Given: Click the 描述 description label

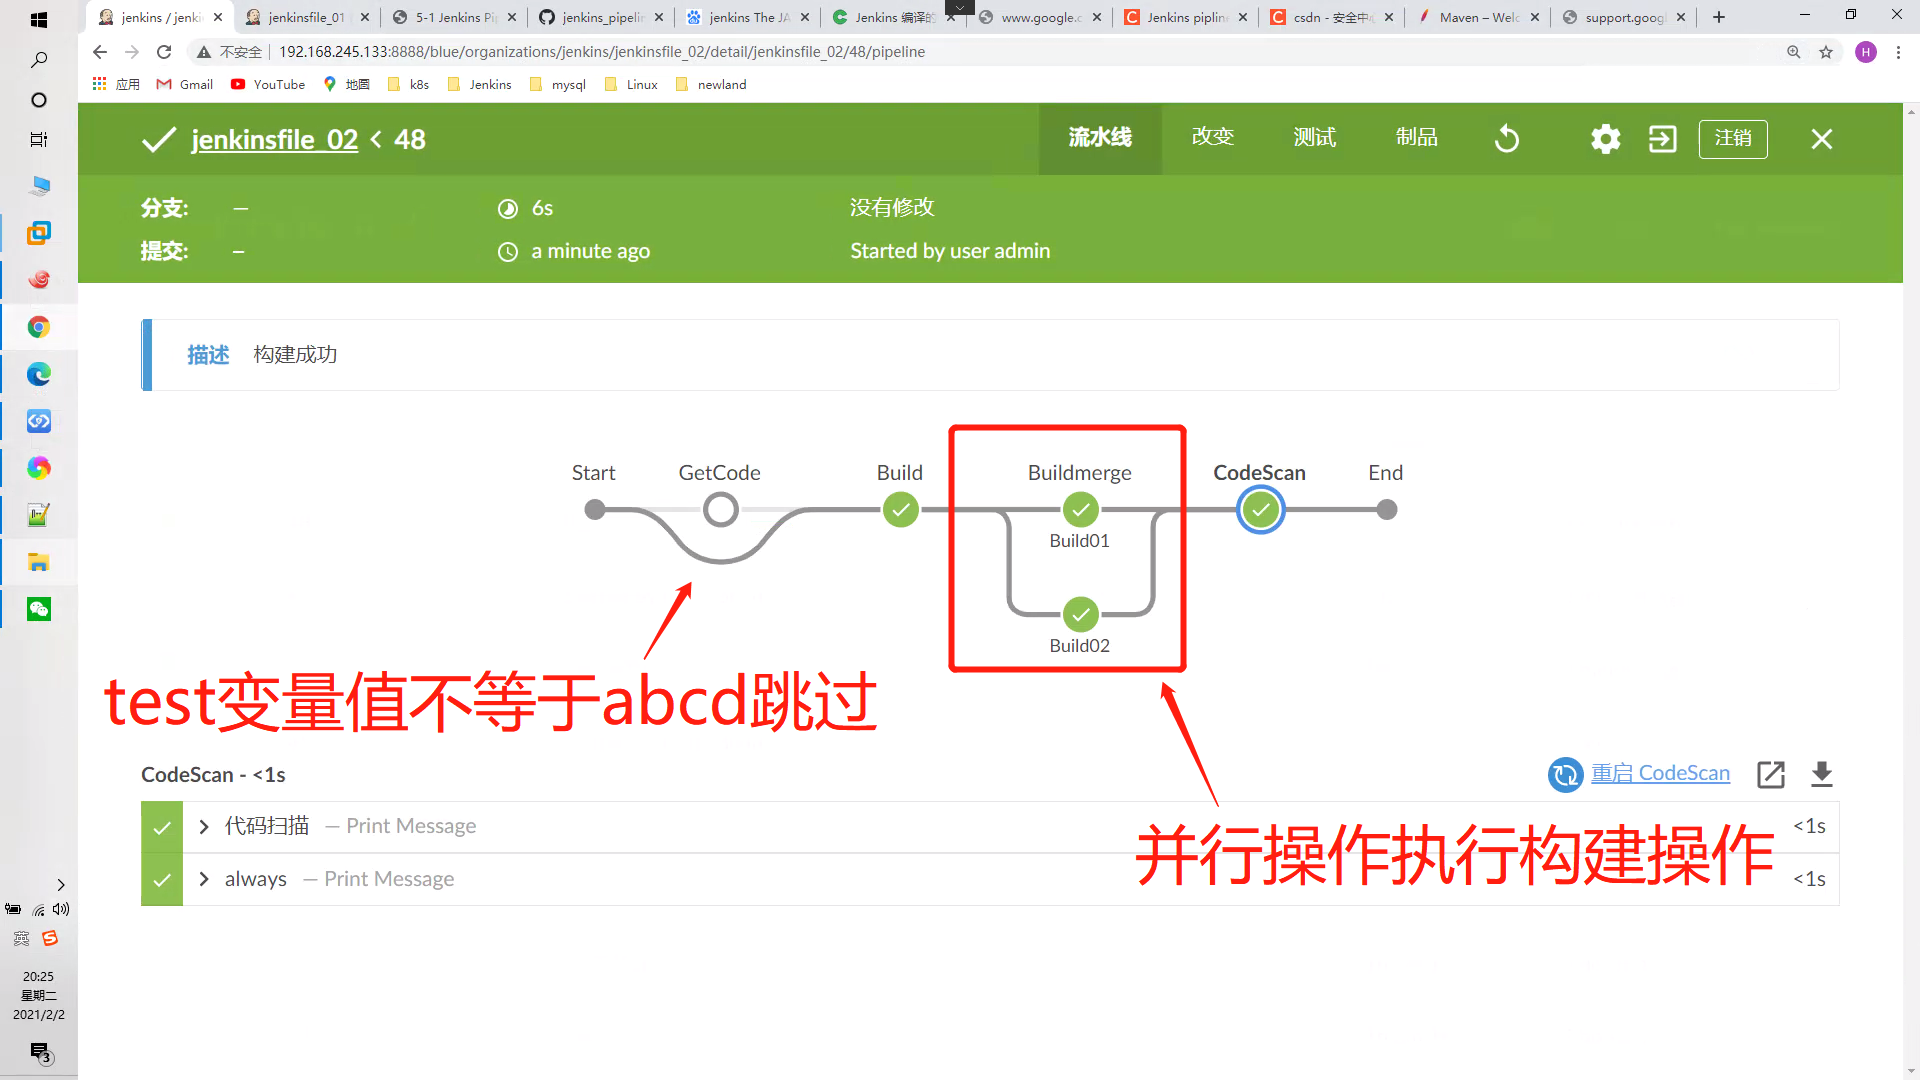Looking at the screenshot, I should coord(208,354).
